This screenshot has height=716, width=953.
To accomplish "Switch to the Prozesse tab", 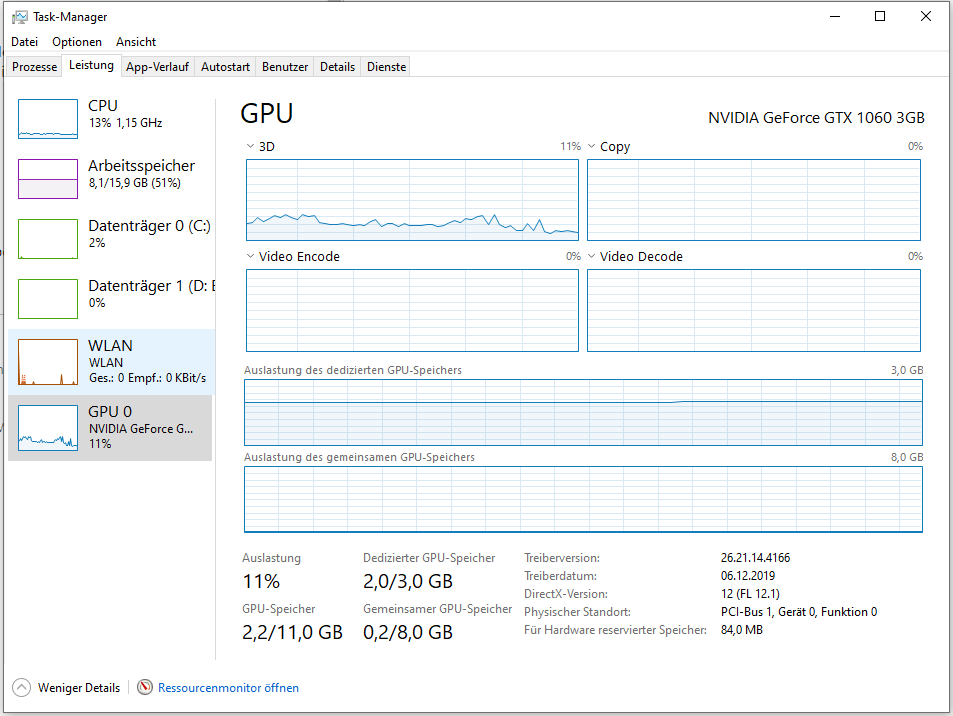I will [x=35, y=67].
